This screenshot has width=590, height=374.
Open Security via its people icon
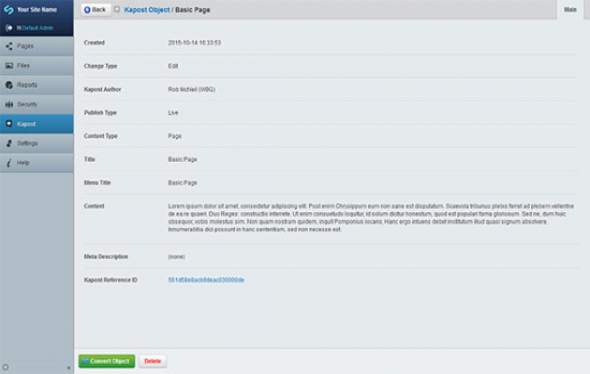tap(9, 105)
